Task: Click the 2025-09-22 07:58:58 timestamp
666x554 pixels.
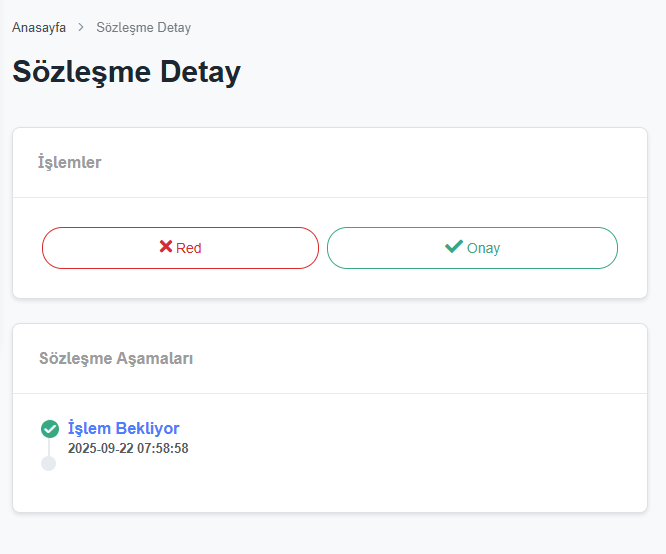Action: (x=128, y=449)
